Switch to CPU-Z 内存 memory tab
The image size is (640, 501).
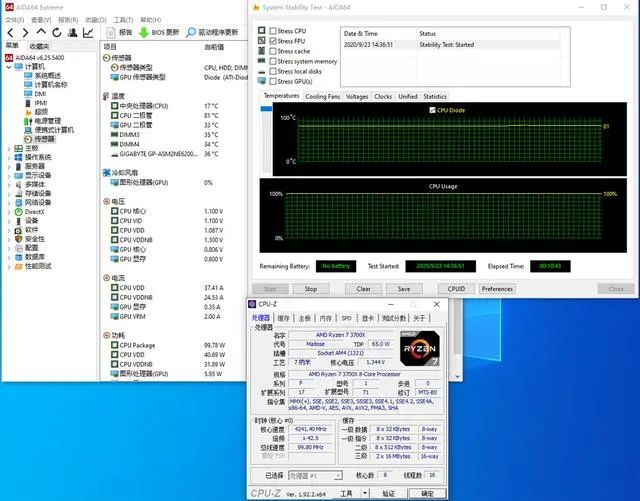click(x=325, y=318)
